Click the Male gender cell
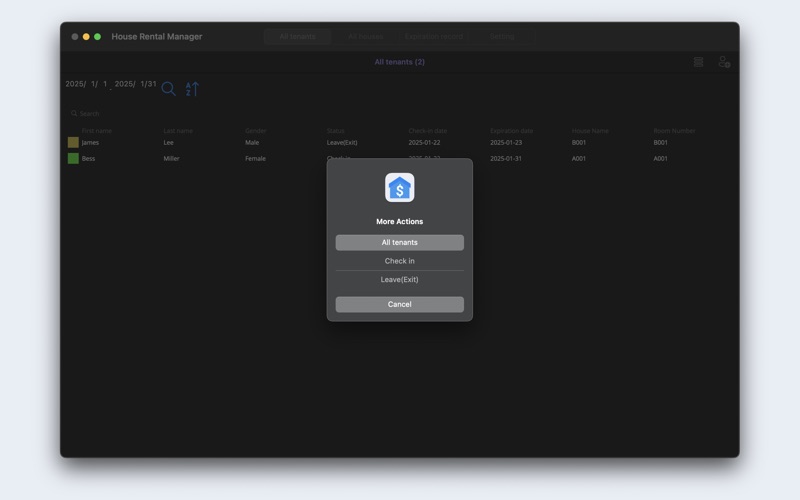Screen dimensions: 800x500 click(x=252, y=142)
